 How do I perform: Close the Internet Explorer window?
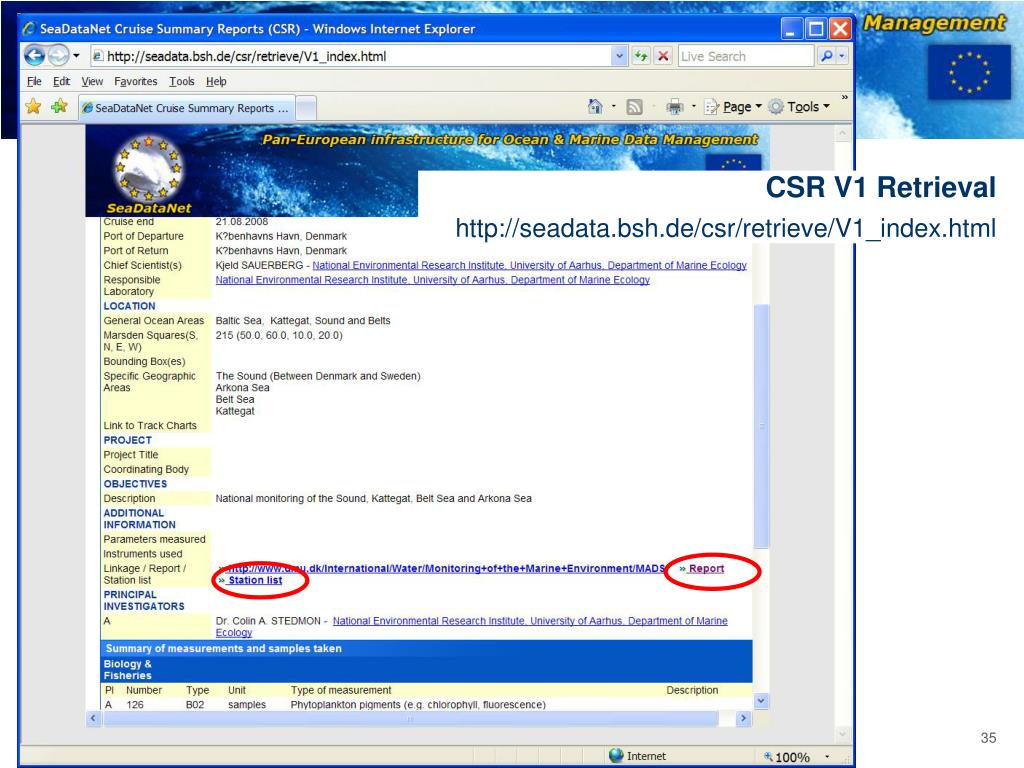(x=840, y=29)
